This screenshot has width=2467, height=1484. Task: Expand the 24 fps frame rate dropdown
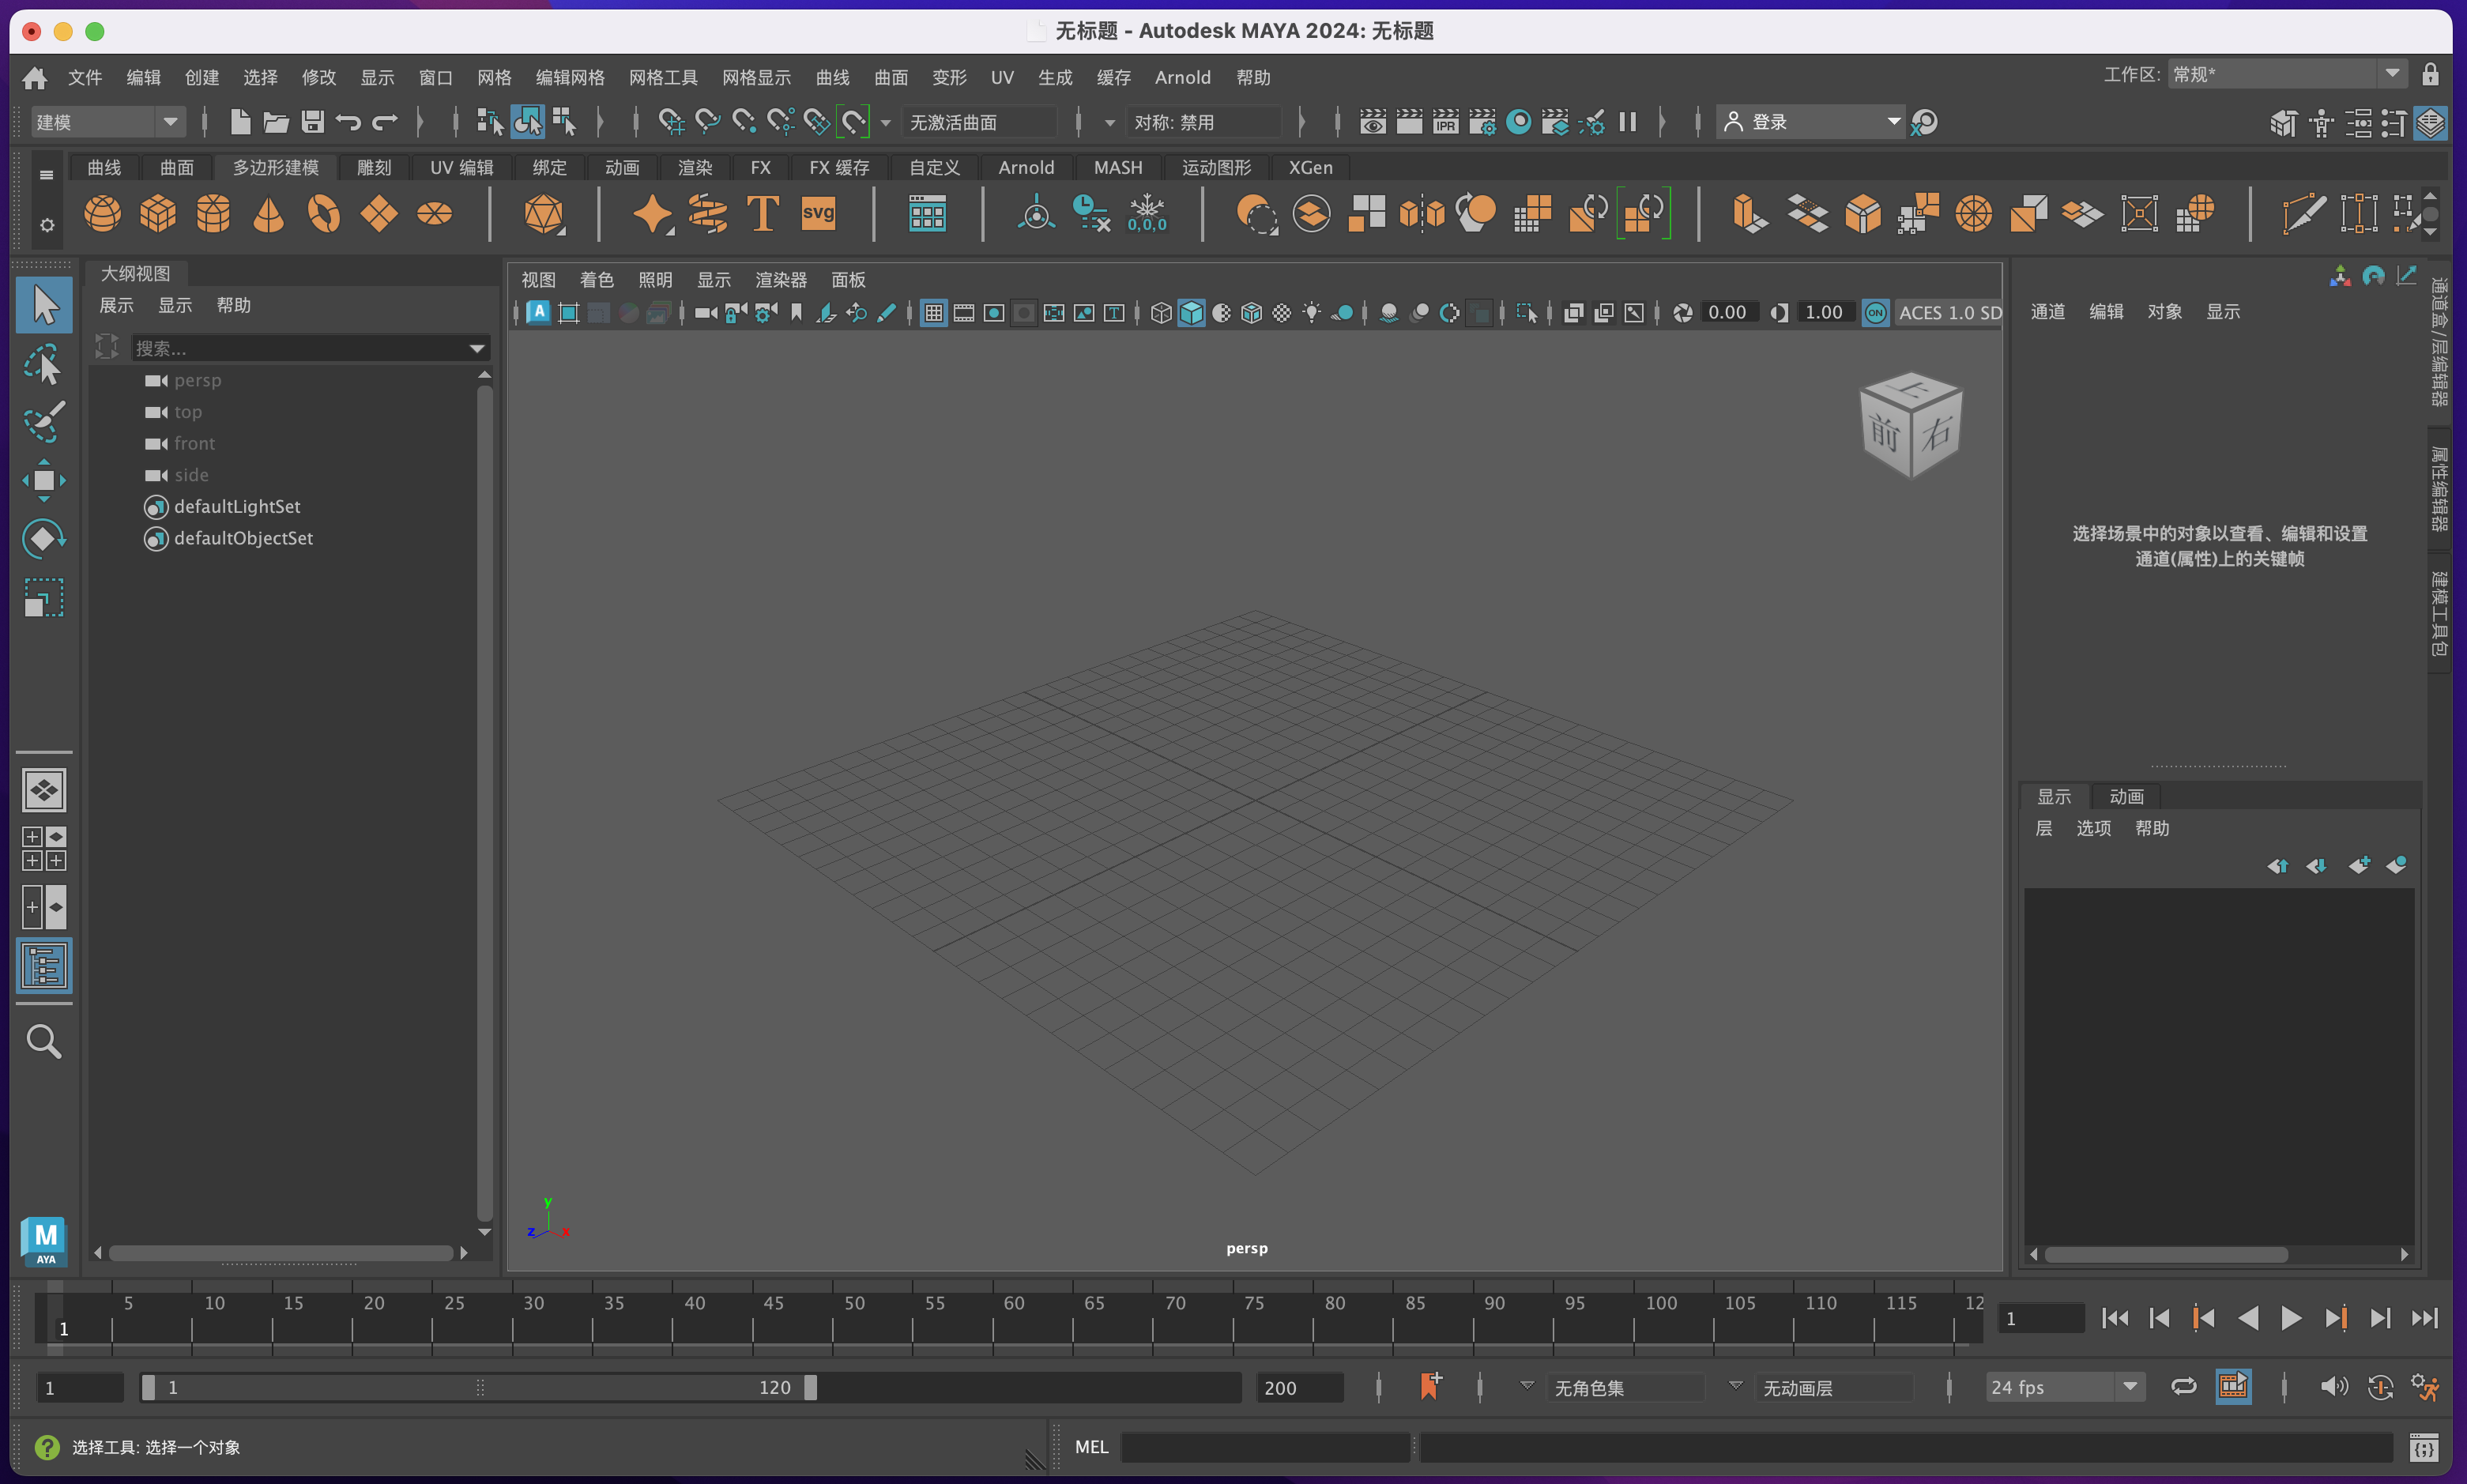[2130, 1386]
